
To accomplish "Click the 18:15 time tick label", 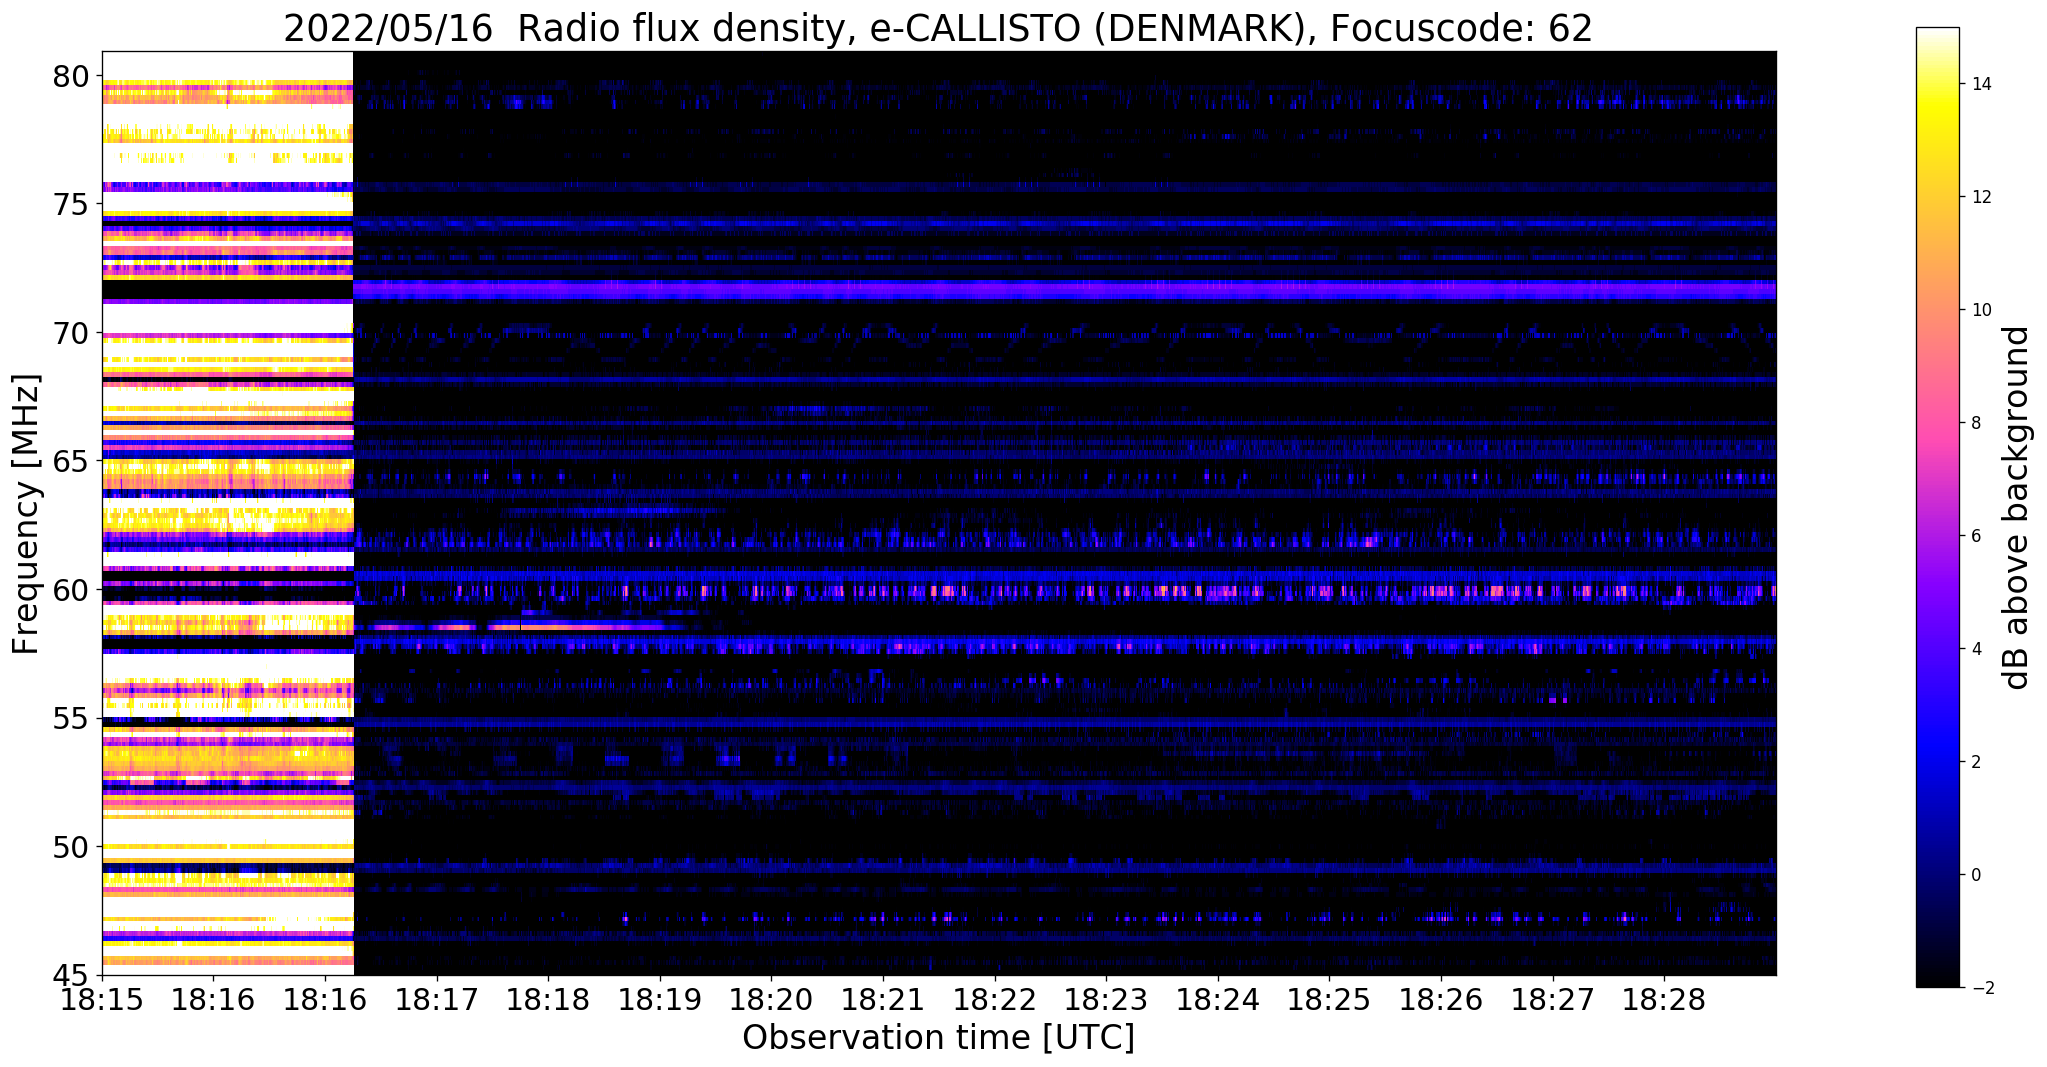I will coord(102,1001).
